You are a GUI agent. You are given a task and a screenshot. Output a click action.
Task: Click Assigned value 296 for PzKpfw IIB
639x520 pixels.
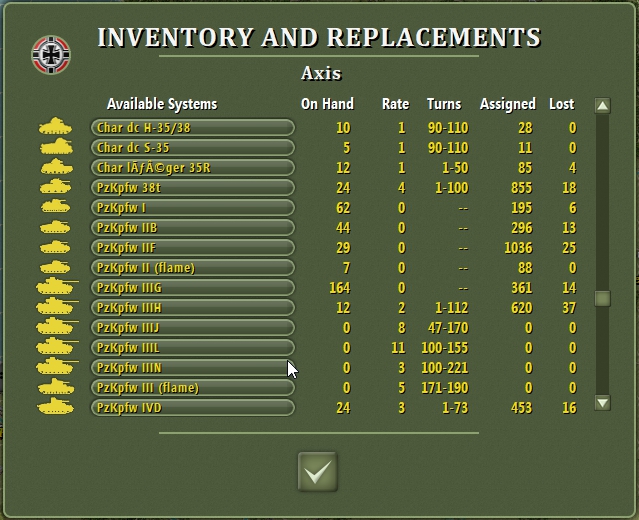(522, 228)
